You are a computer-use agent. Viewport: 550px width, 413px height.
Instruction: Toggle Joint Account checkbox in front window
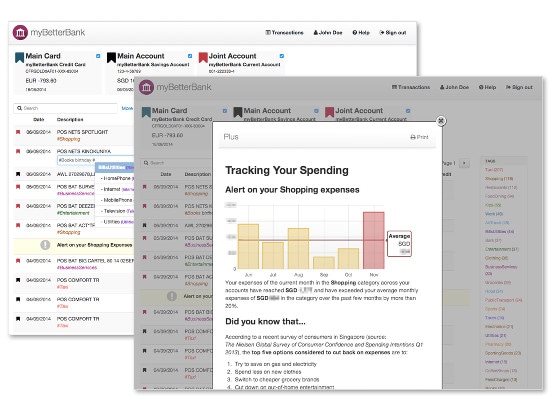click(408, 111)
